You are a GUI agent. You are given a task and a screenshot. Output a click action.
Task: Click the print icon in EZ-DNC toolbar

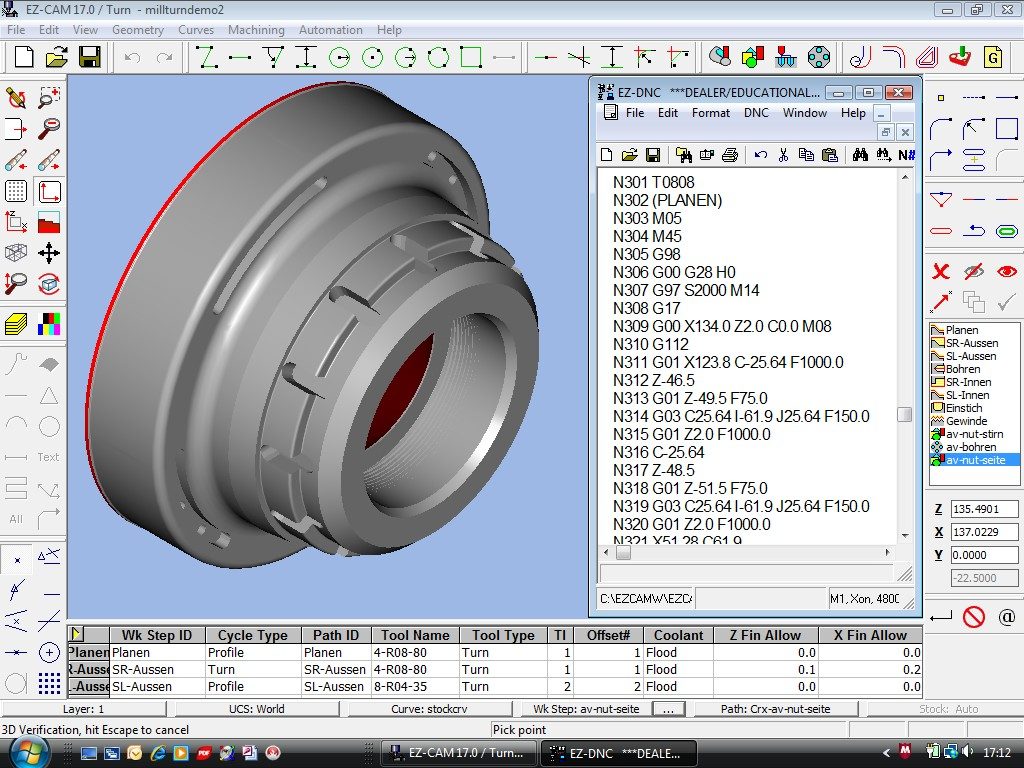point(730,155)
